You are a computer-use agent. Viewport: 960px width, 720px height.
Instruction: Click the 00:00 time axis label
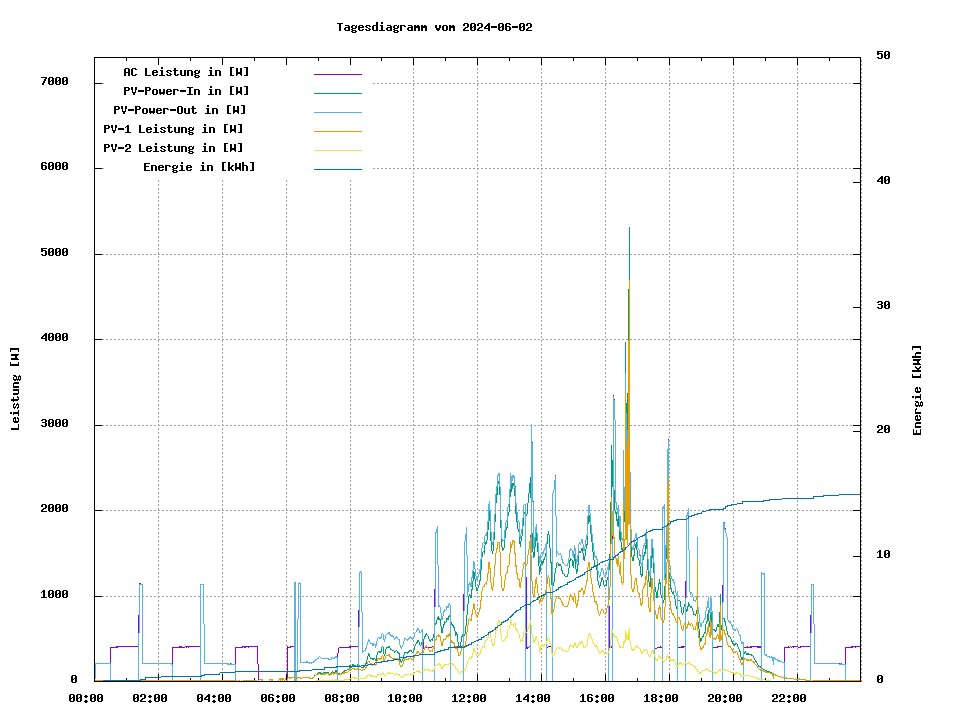[x=86, y=698]
